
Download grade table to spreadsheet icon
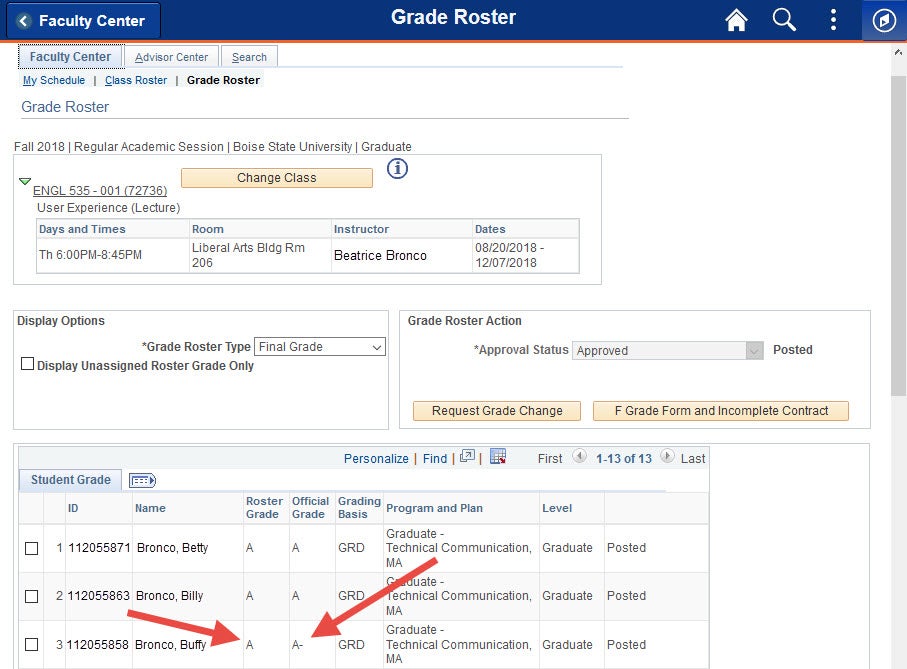tap(498, 457)
